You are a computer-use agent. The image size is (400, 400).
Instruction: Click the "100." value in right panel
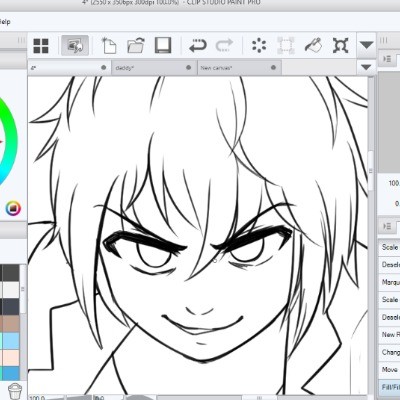tap(394, 183)
